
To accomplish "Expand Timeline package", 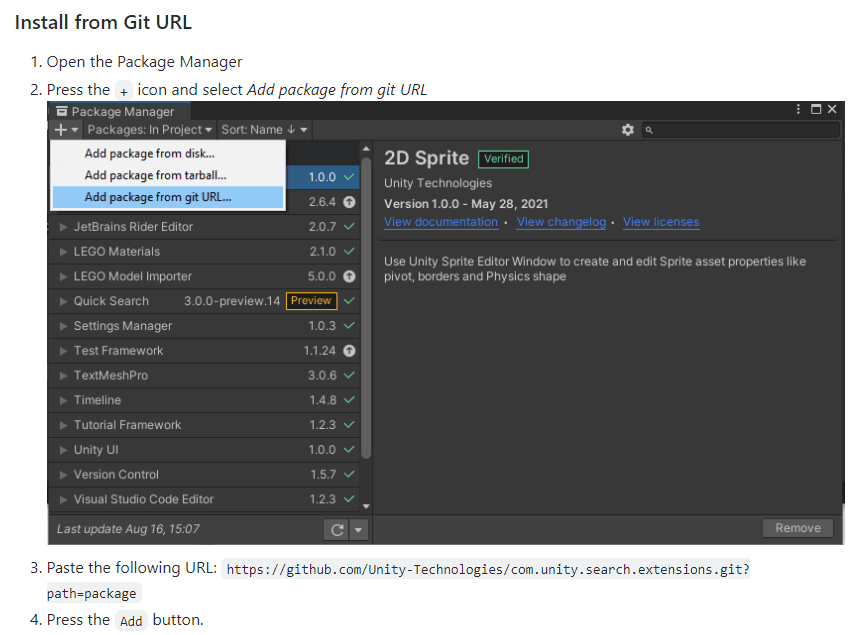I will pos(63,400).
